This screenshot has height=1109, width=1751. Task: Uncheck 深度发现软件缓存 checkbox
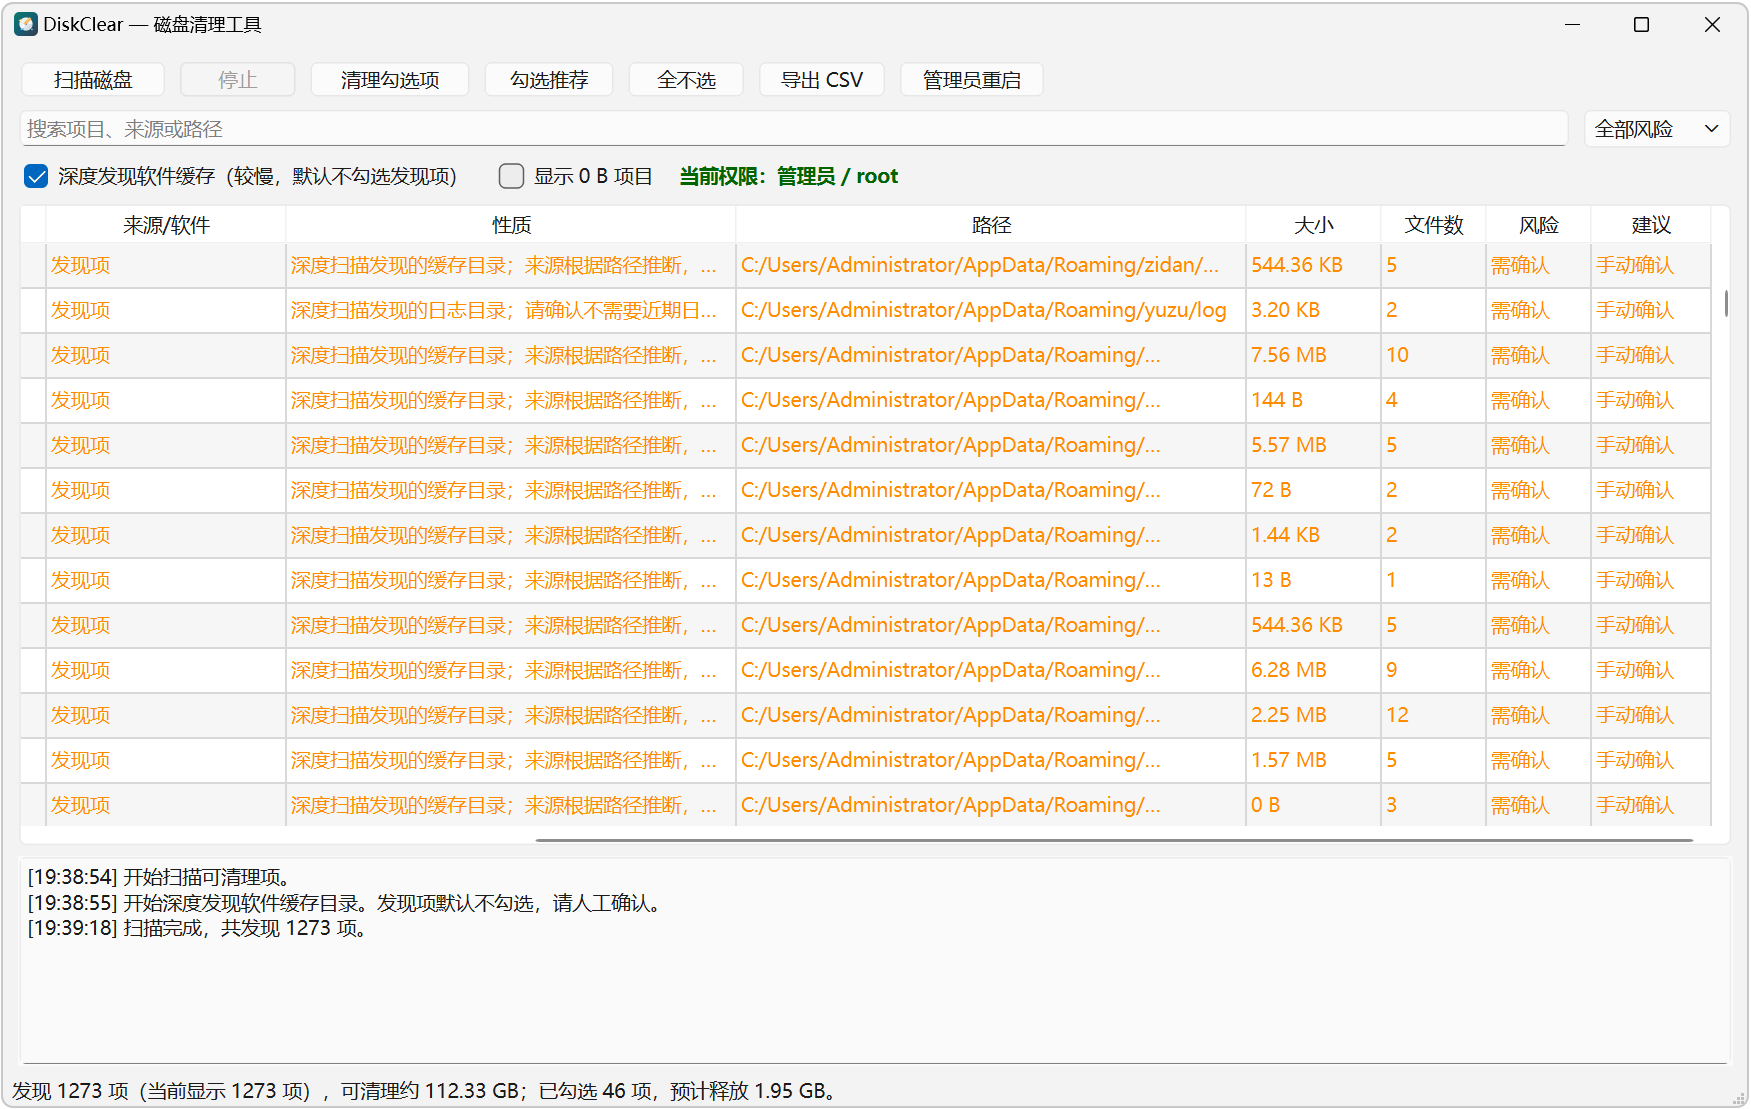(36, 177)
